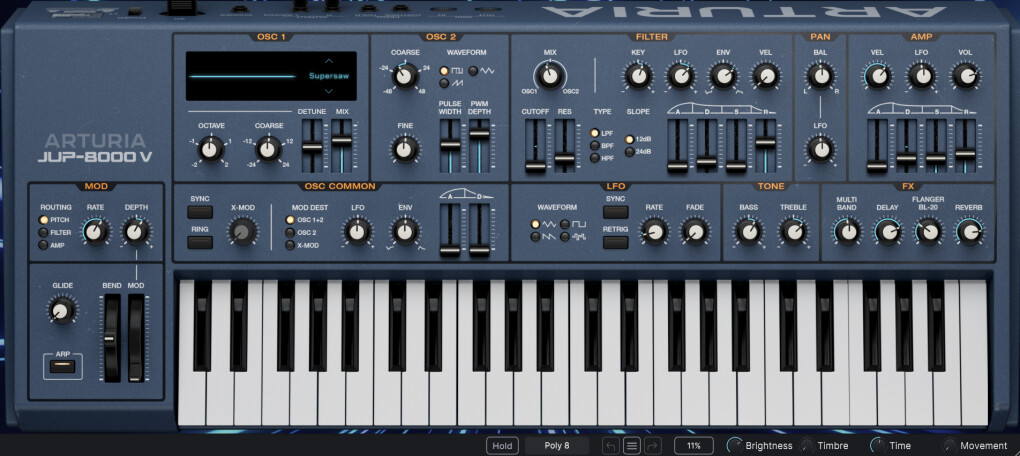Click the Filter KEY knob
The height and width of the screenshot is (456, 1020).
pos(638,77)
